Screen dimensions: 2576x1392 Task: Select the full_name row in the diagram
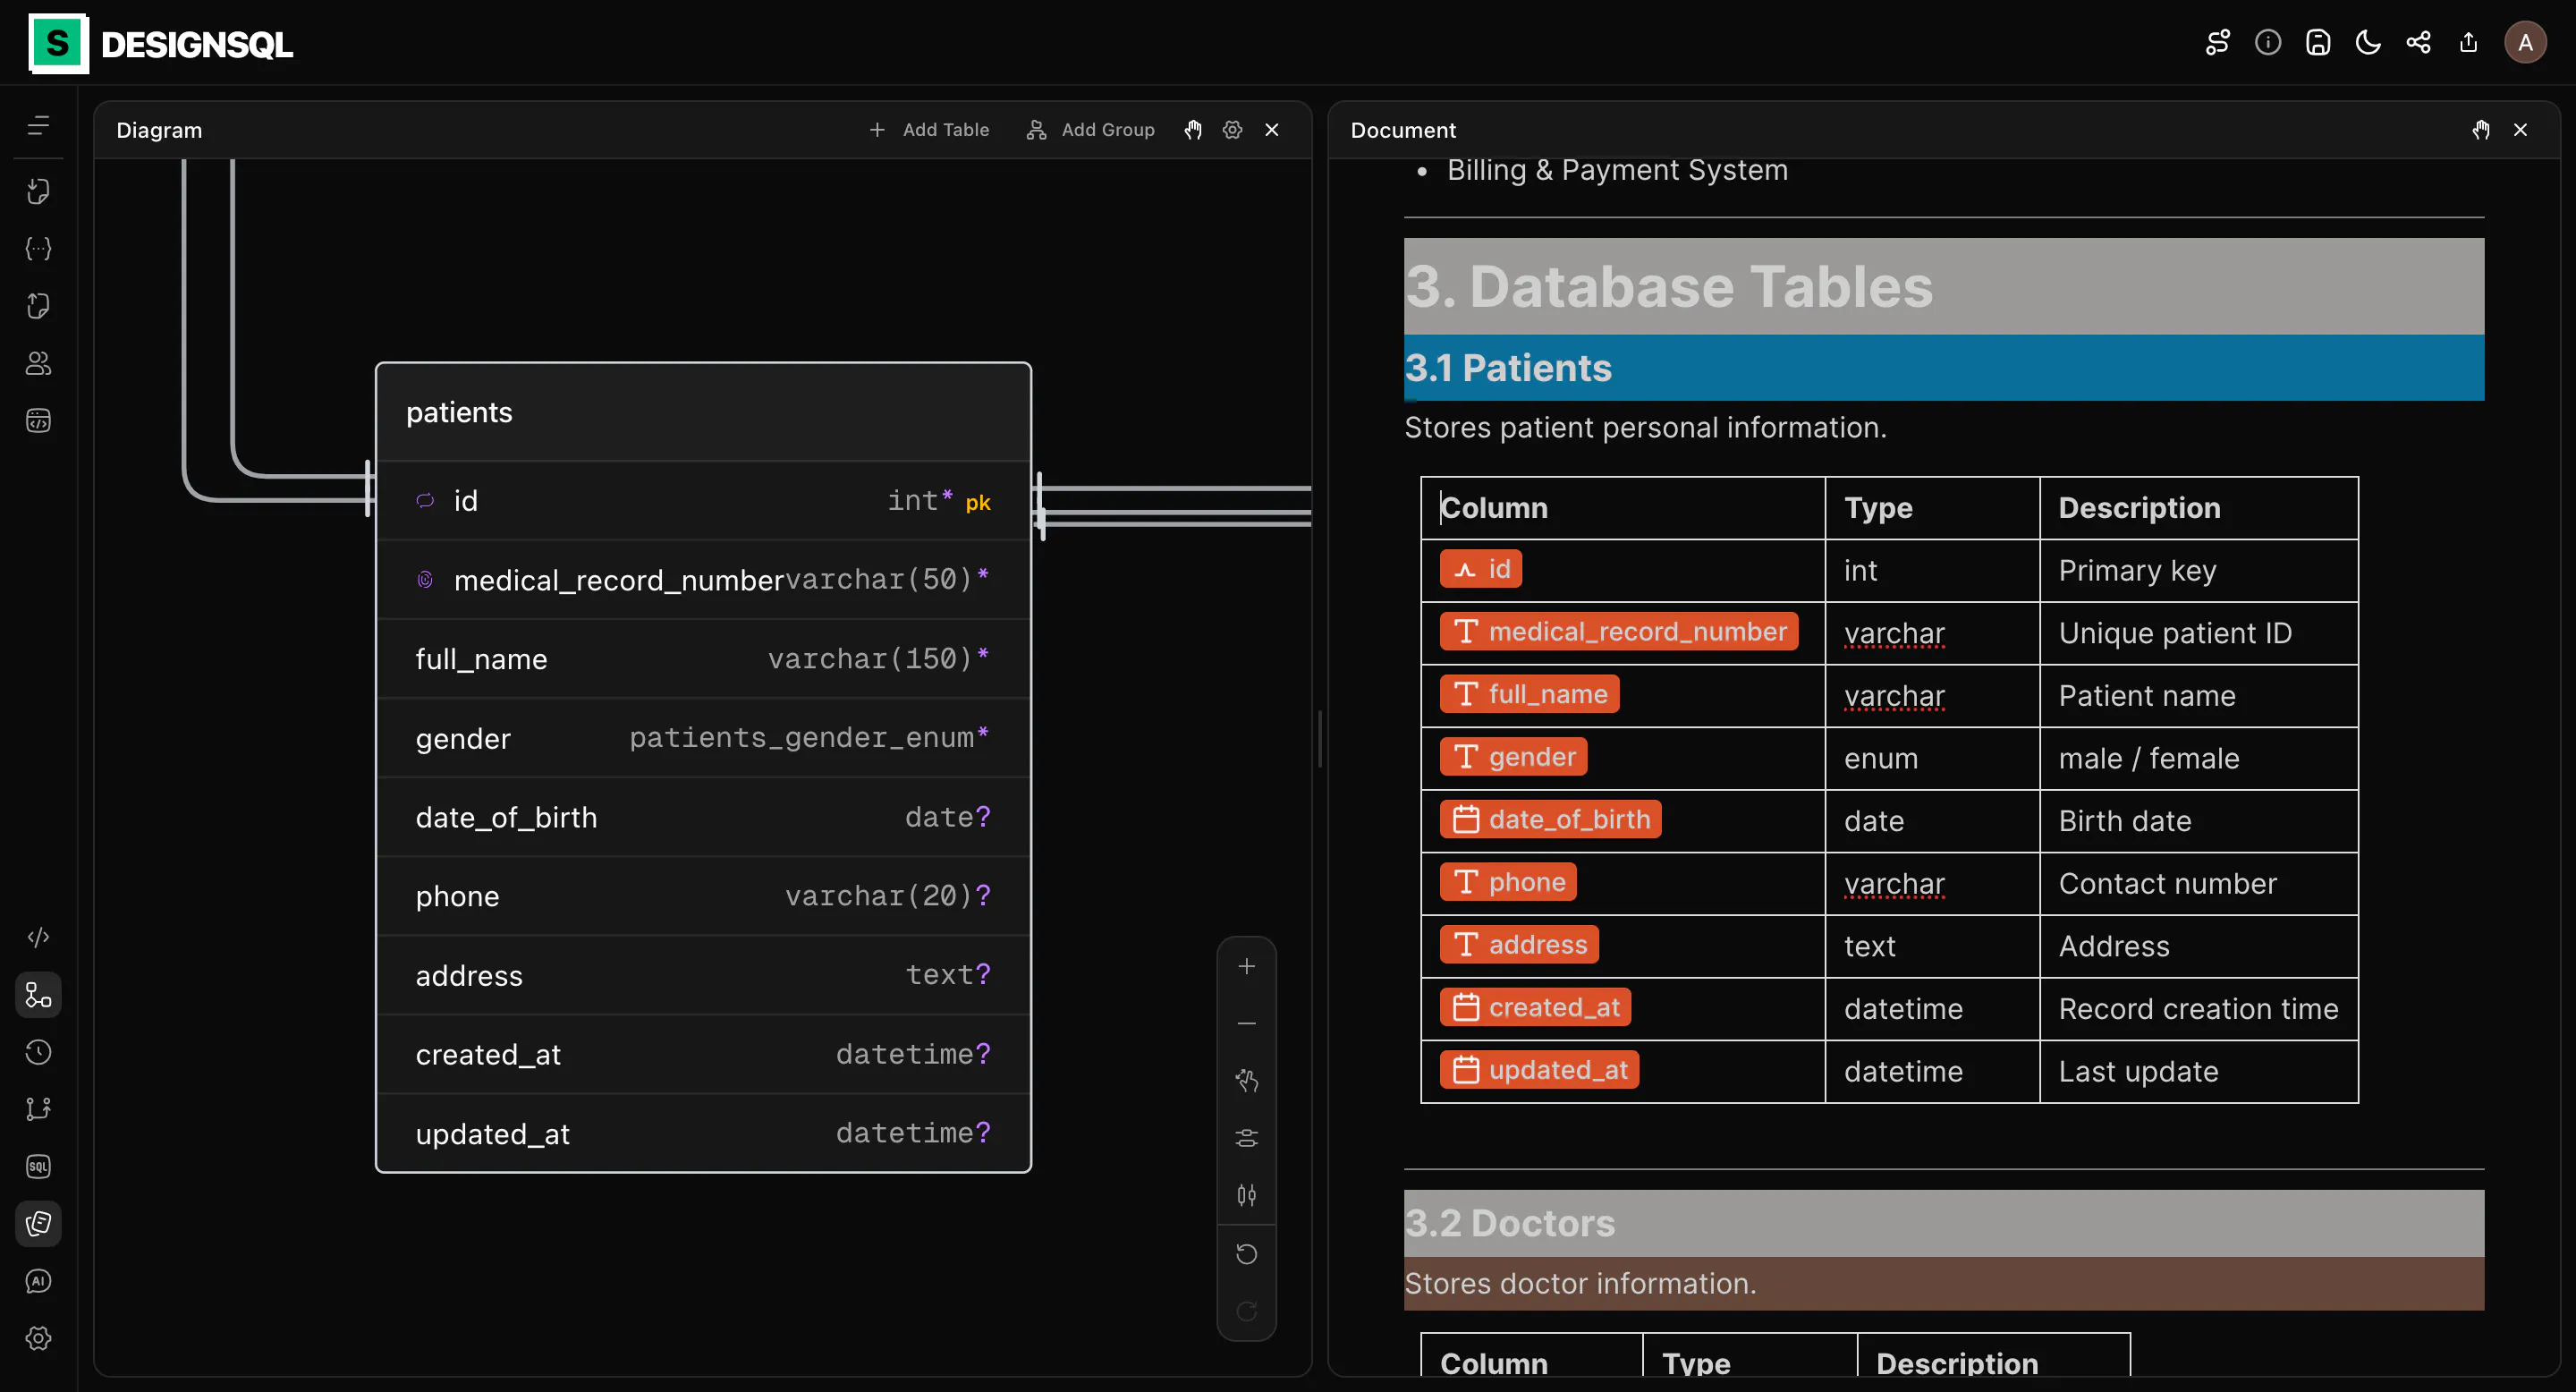coord(703,659)
